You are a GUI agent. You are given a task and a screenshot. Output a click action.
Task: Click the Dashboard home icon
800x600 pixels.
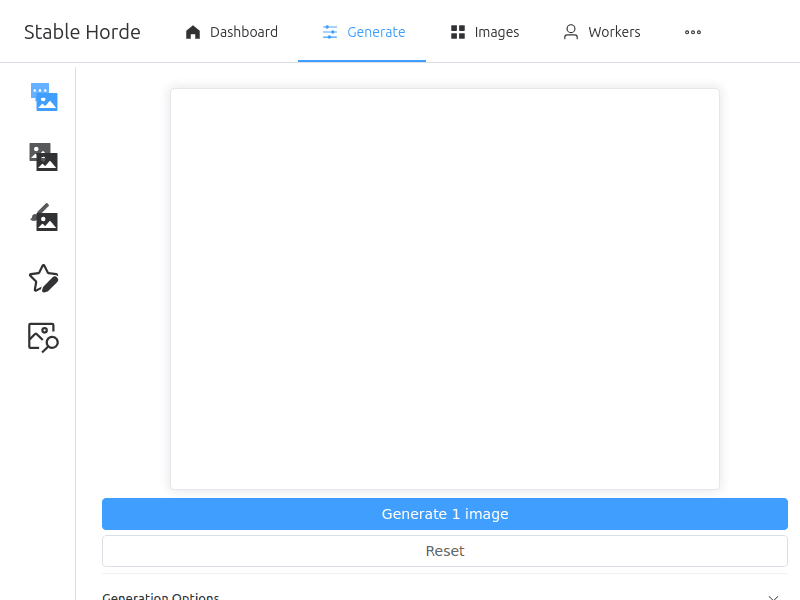tap(193, 32)
